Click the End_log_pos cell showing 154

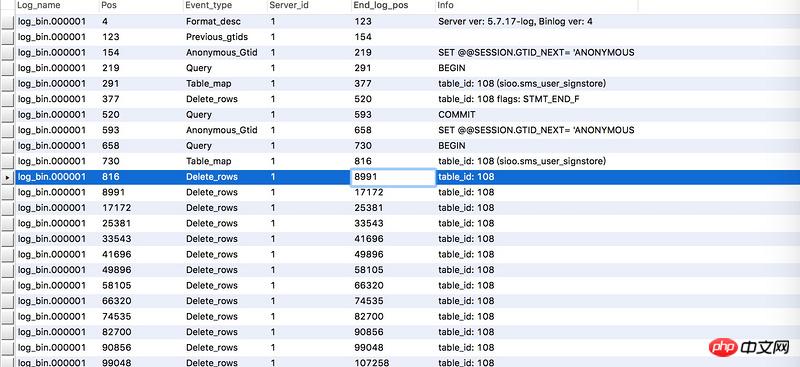click(x=393, y=37)
